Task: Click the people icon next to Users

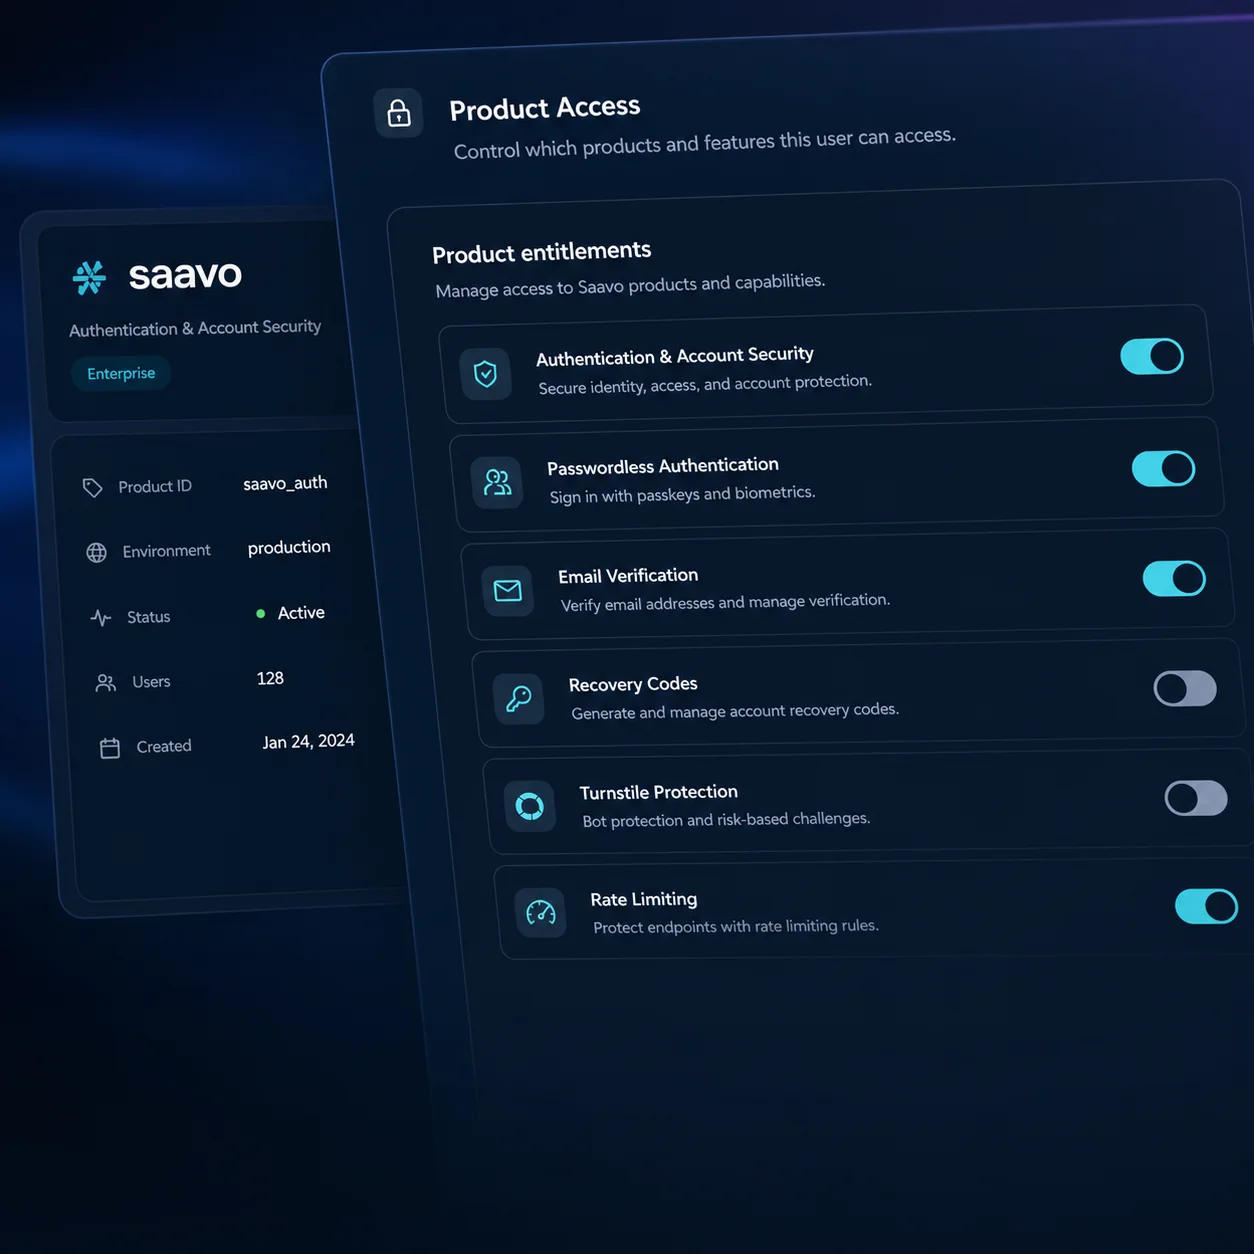Action: click(x=106, y=683)
